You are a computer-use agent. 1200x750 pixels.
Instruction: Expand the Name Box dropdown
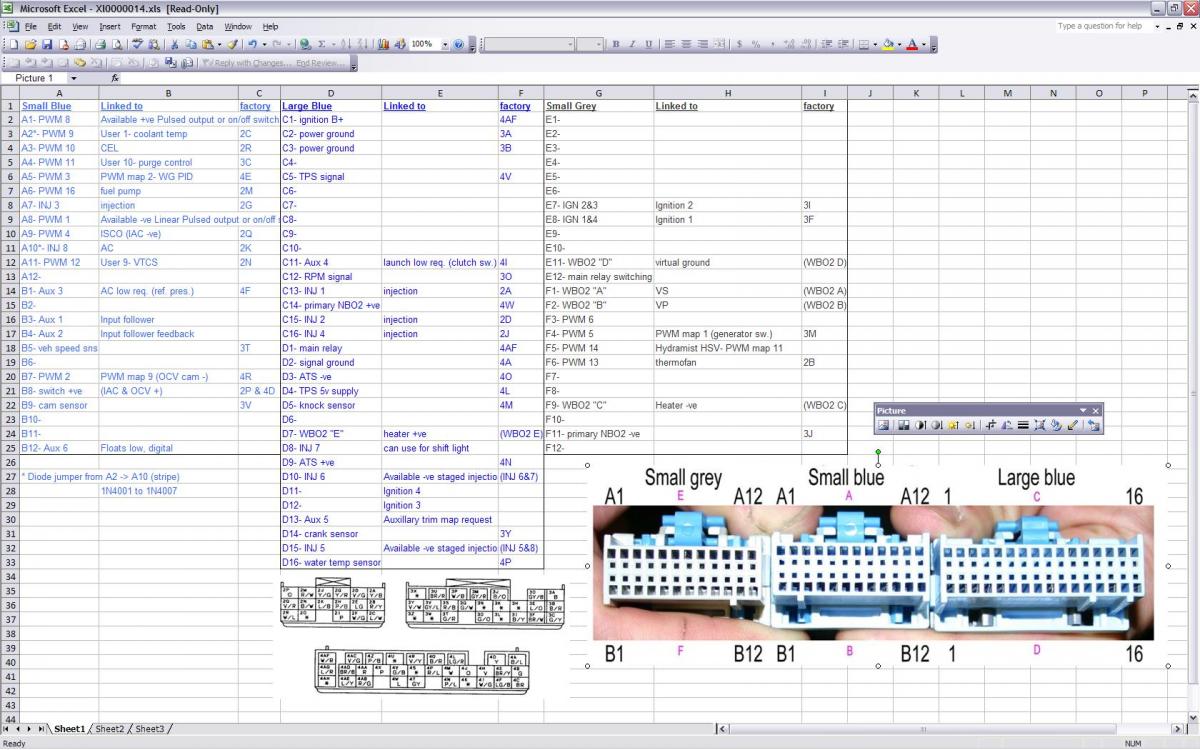[x=73, y=78]
